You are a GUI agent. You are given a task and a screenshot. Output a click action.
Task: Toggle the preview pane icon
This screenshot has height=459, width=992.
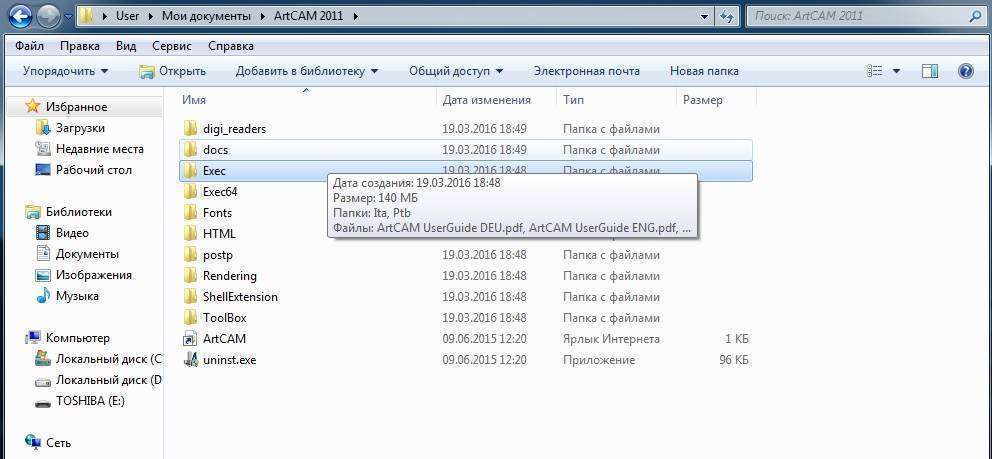[x=929, y=71]
